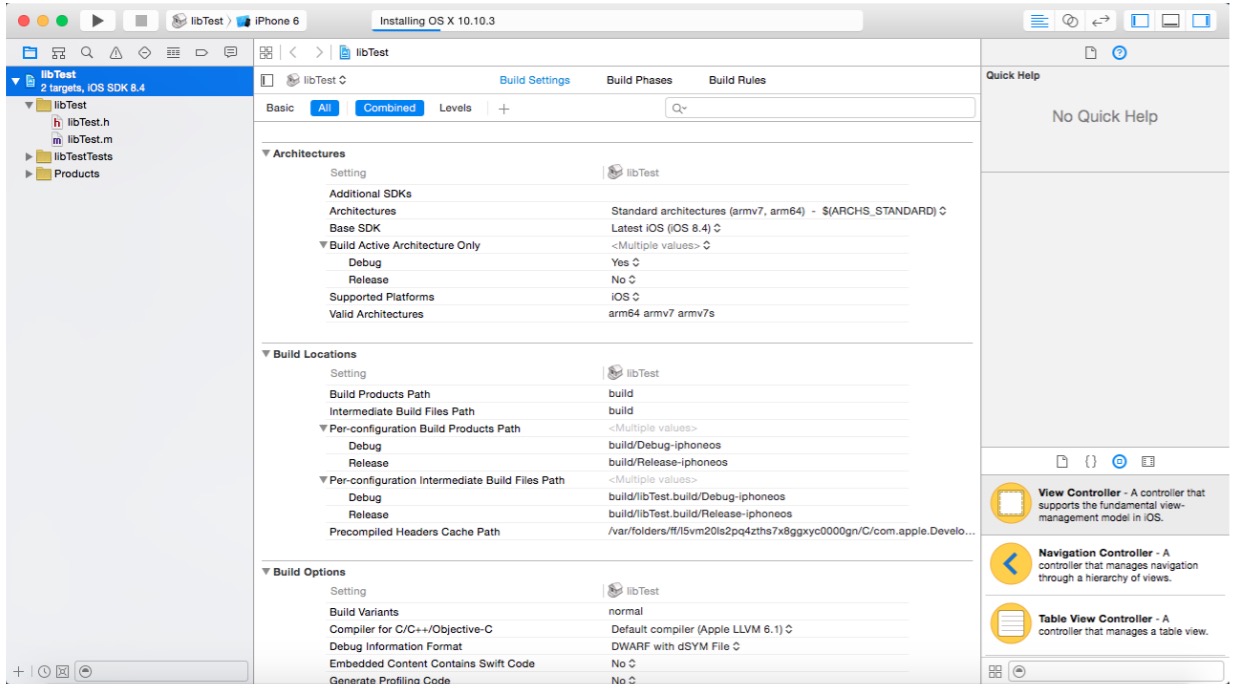Click the libTest jump bar item

pos(364,52)
